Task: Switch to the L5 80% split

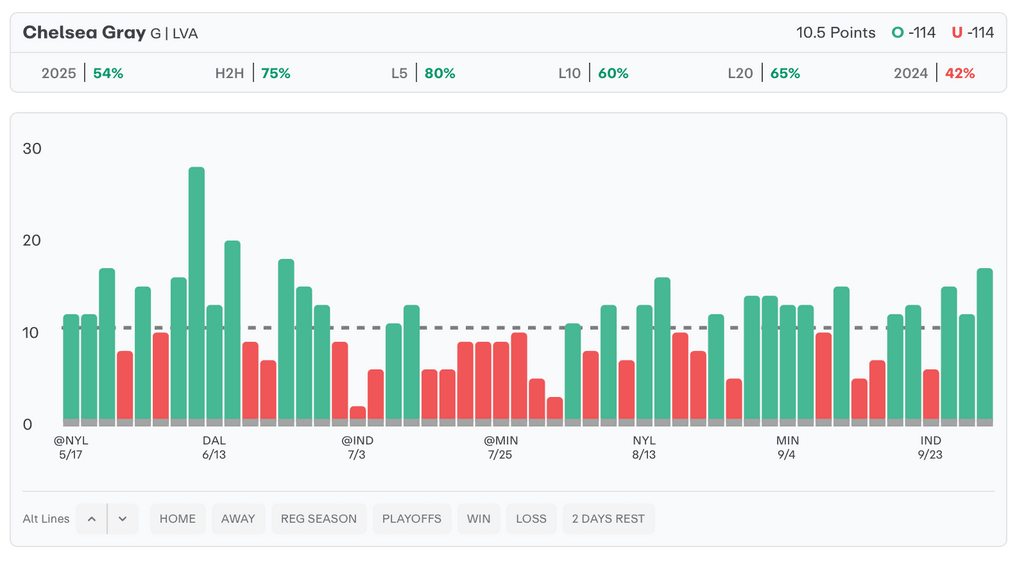Action: [423, 73]
